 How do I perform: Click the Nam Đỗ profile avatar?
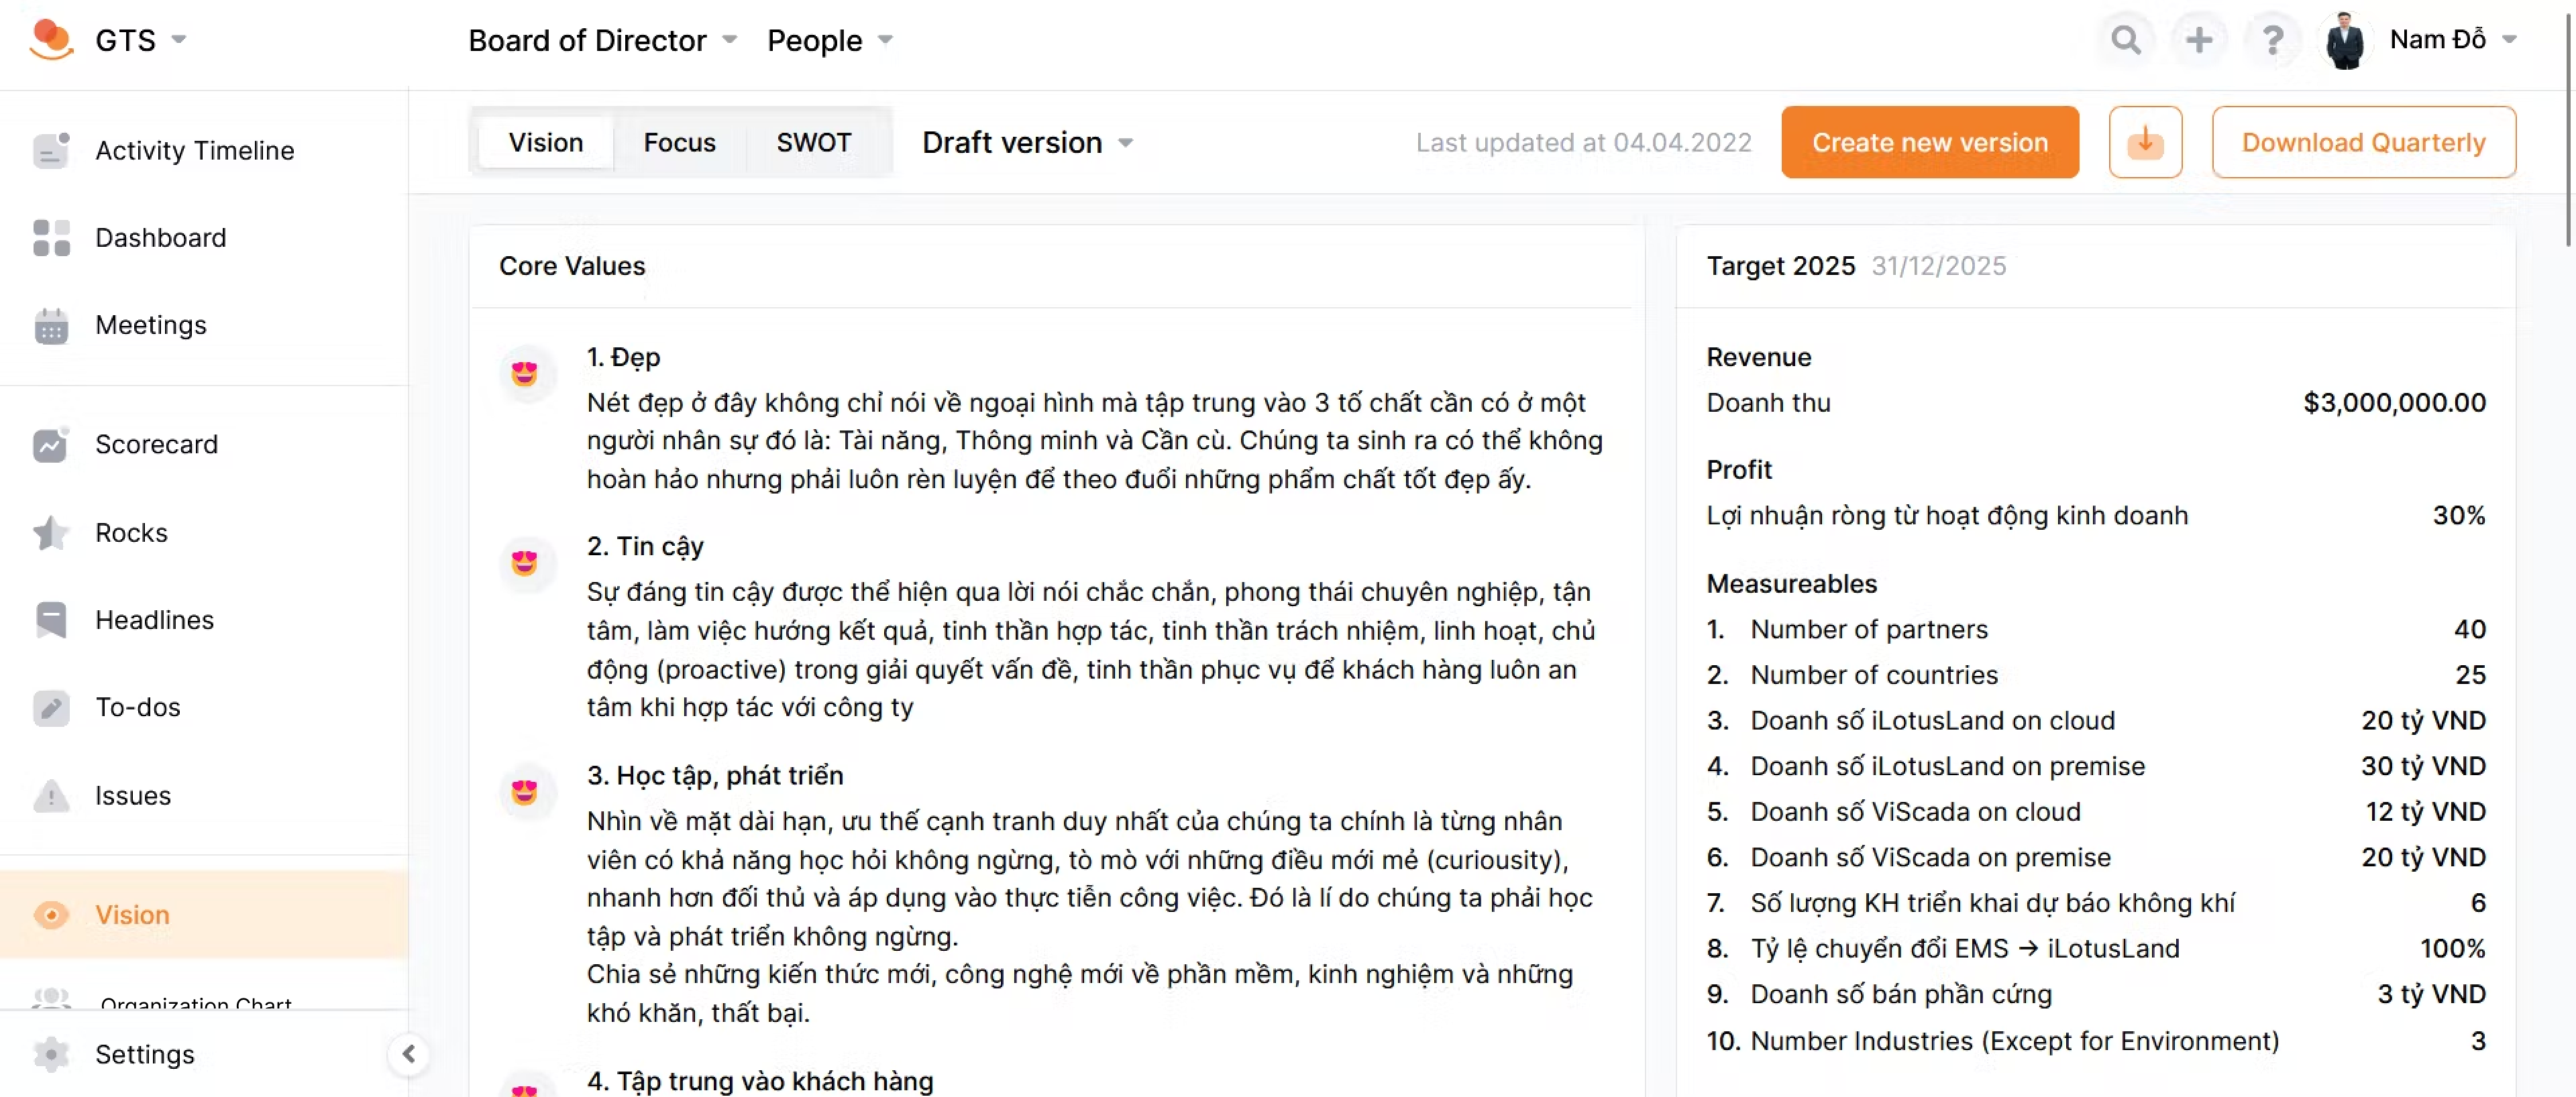pyautogui.click(x=2344, y=40)
